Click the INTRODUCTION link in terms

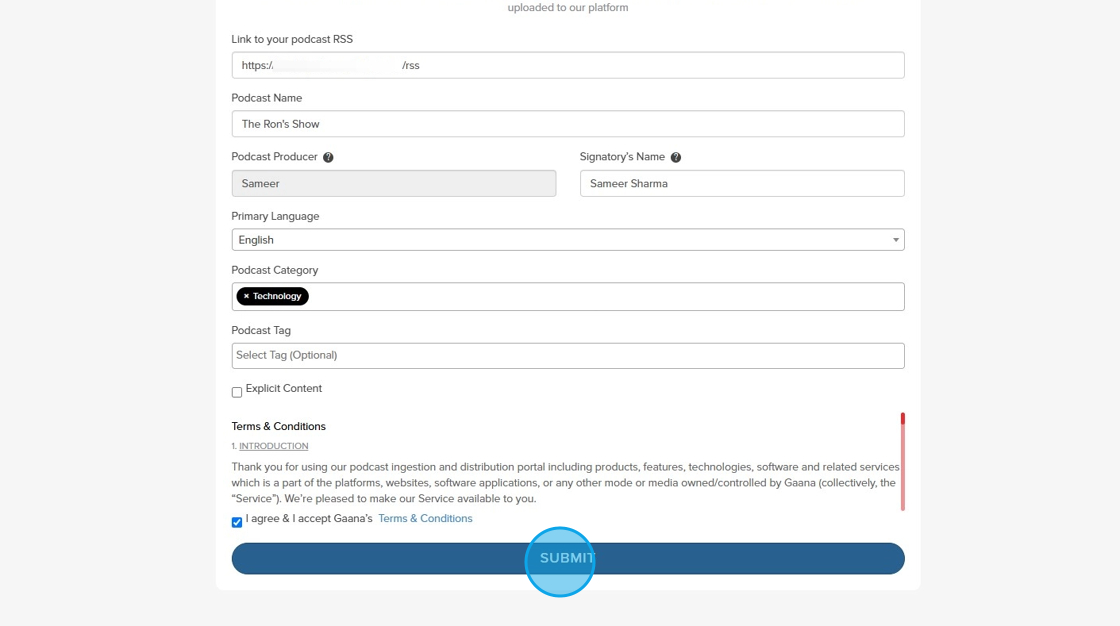coord(274,446)
